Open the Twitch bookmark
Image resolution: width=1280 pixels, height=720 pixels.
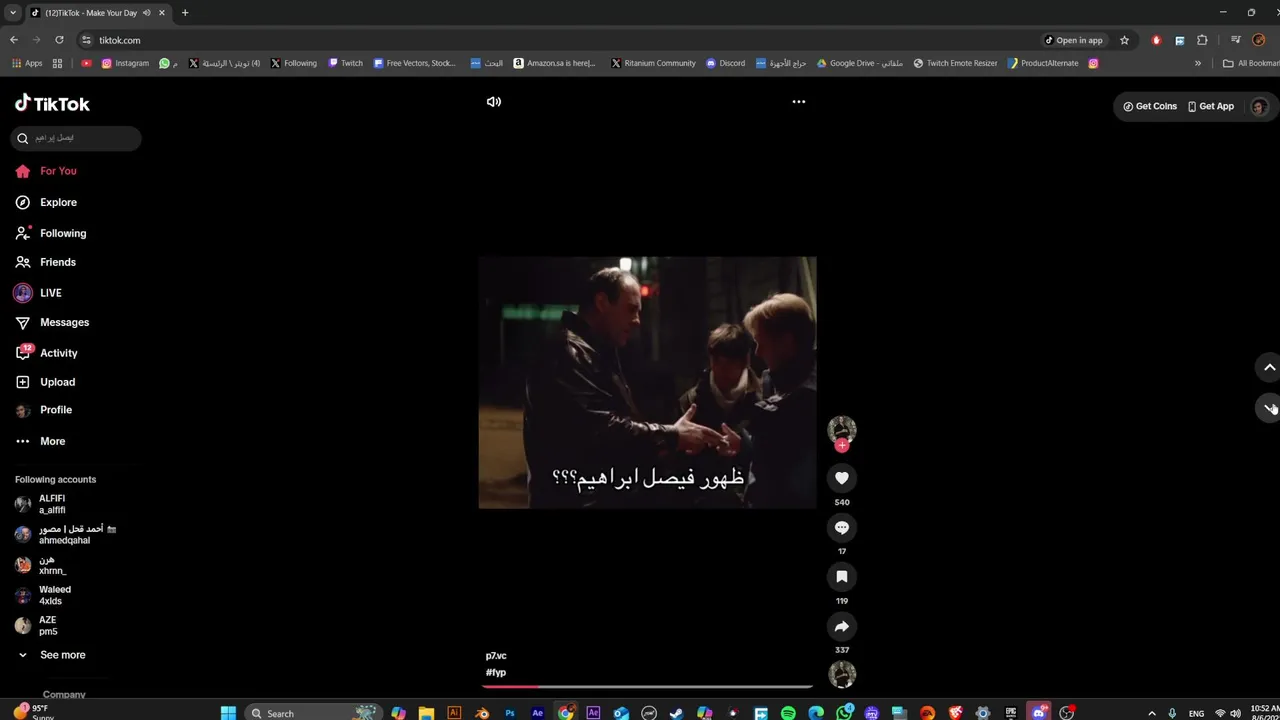[345, 63]
